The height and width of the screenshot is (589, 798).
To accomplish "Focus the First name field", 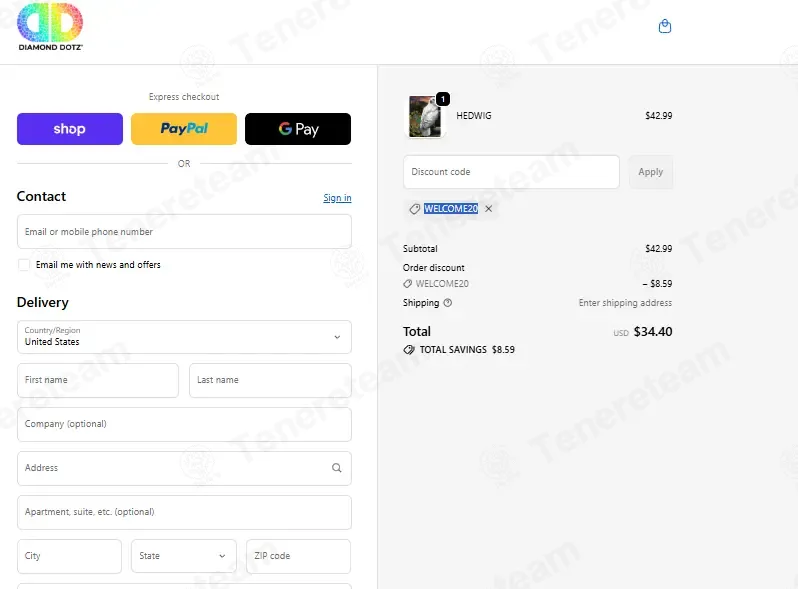I will [98, 380].
